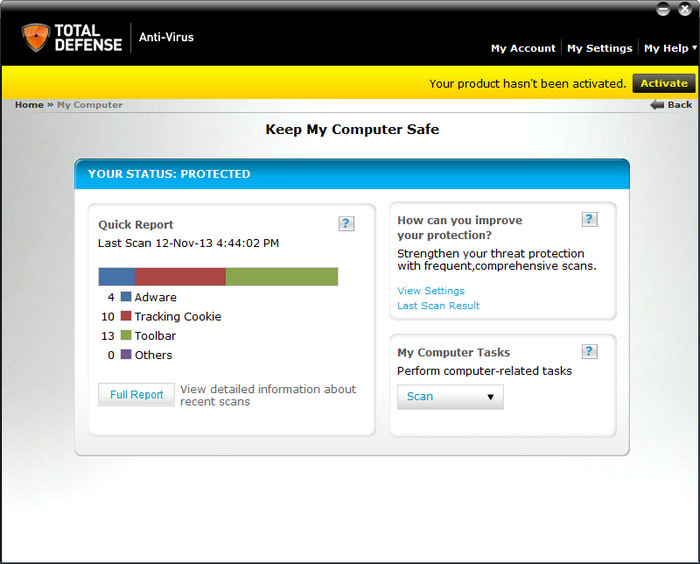Minimize the Total Defense window

click(663, 9)
